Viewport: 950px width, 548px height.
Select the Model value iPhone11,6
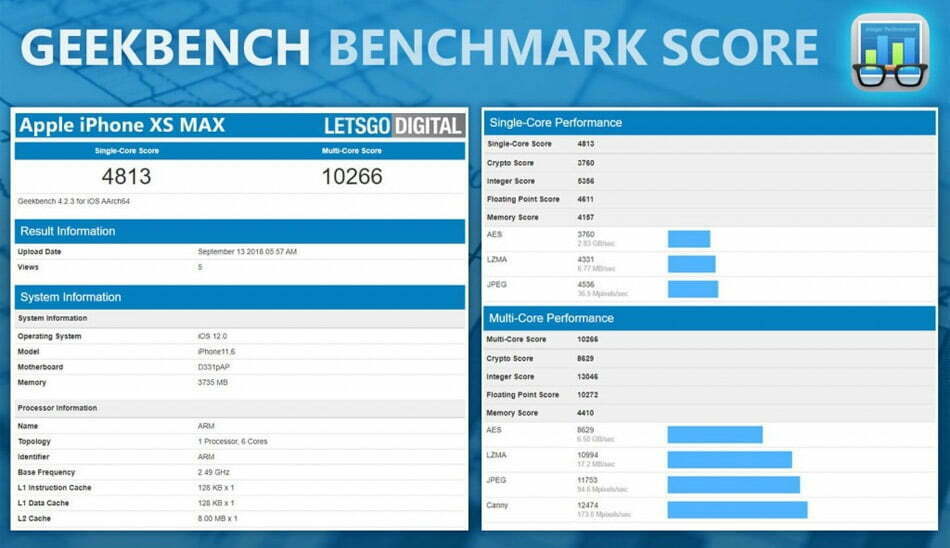click(216, 352)
